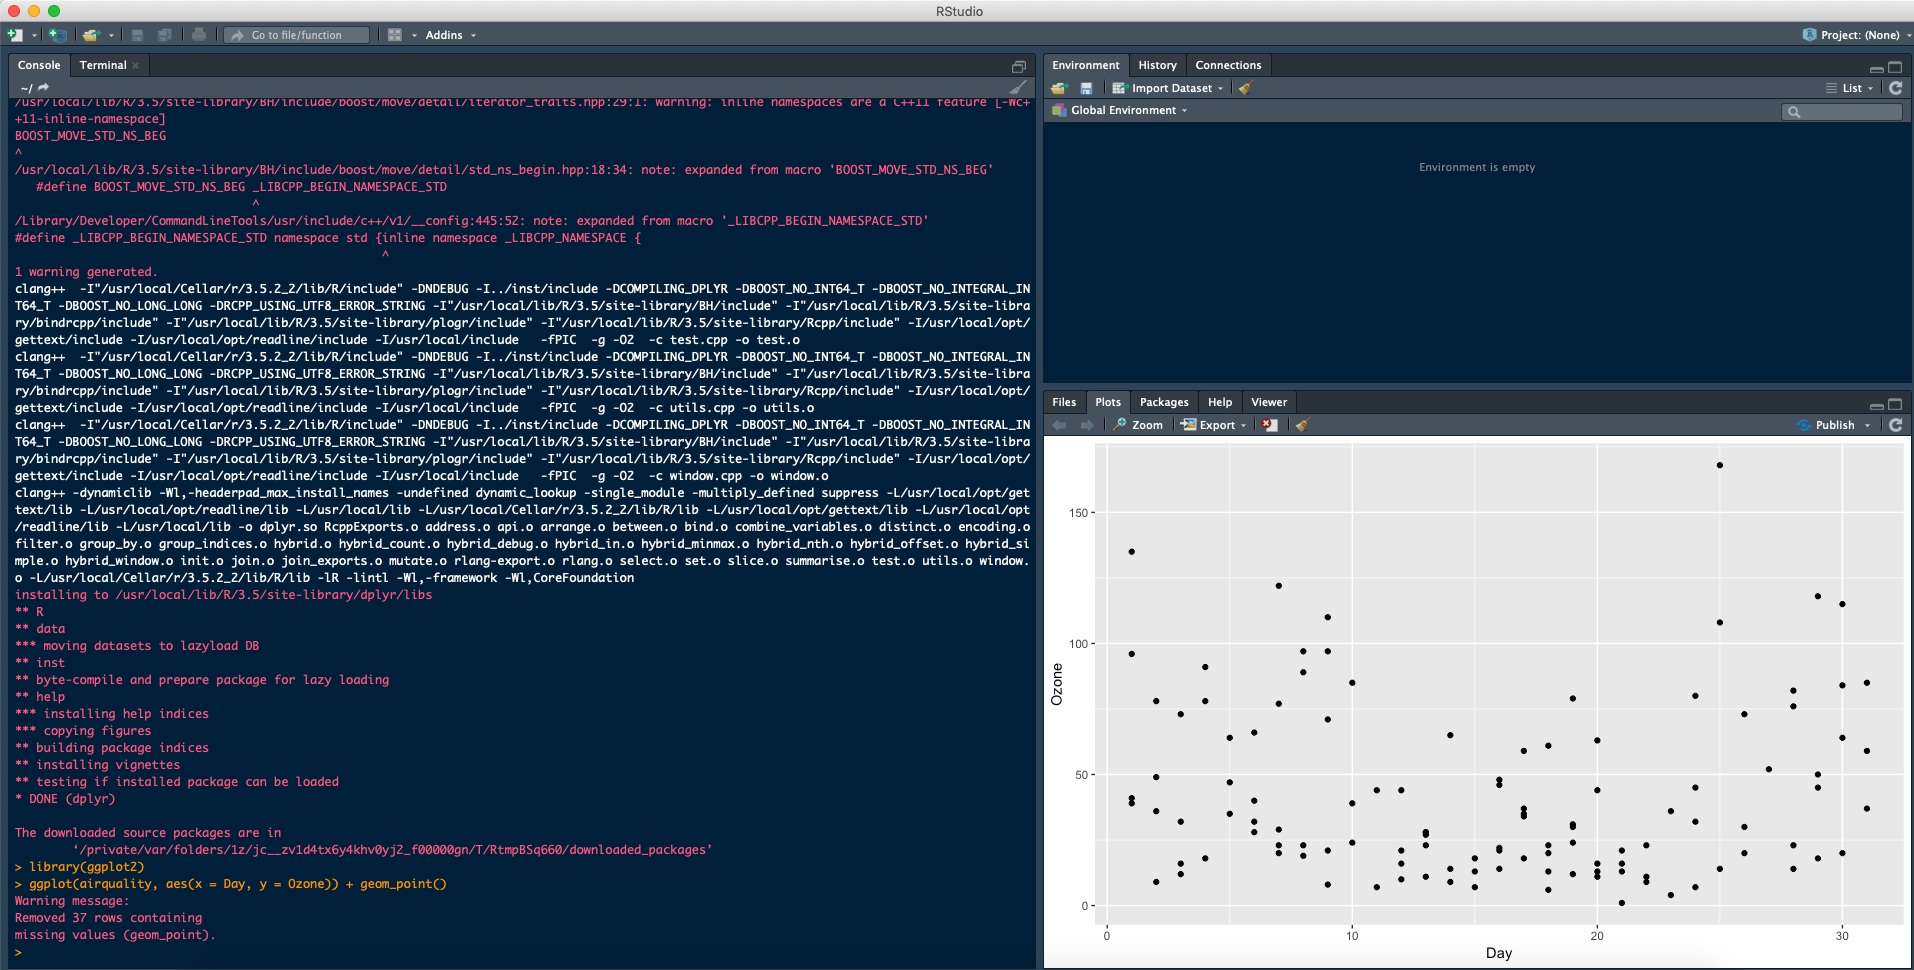This screenshot has width=1914, height=970.
Task: Switch to the Environment tab
Action: (1085, 65)
